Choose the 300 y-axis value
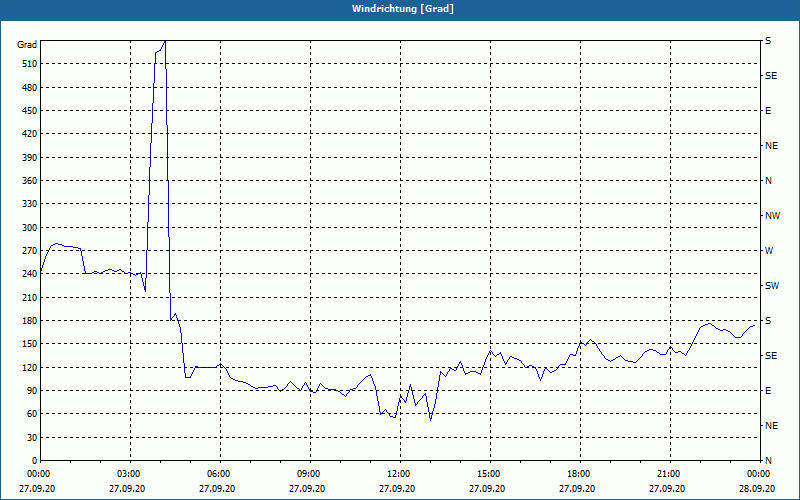The image size is (800, 500). (29, 228)
